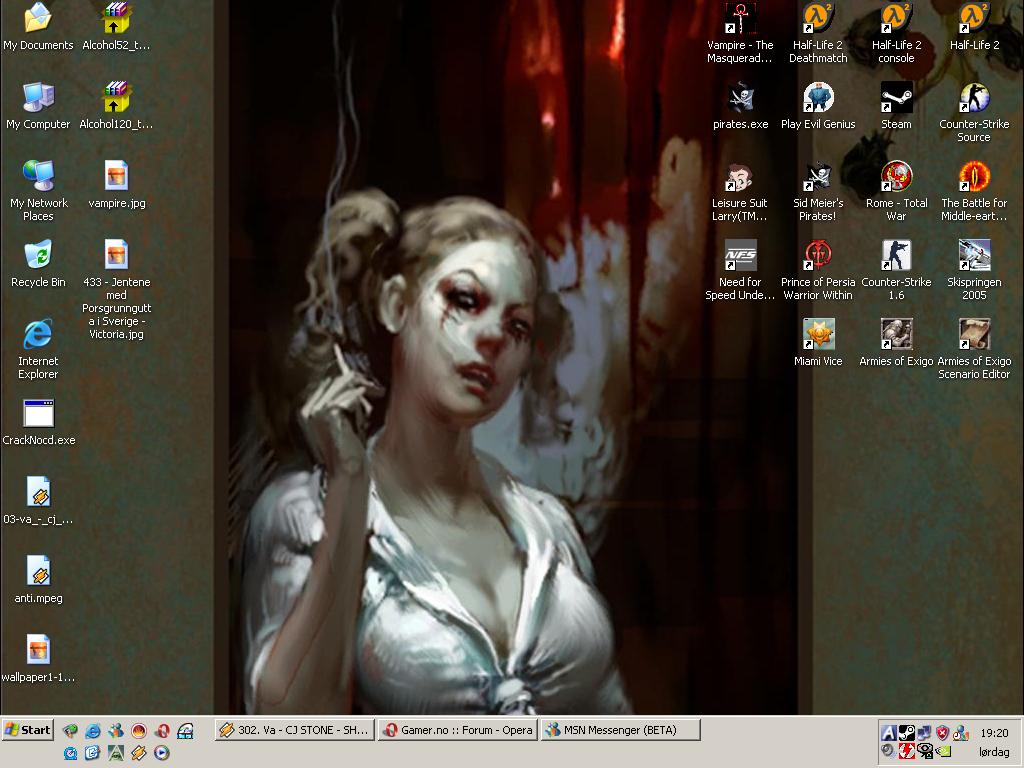
Task: Click the Steam tray icon
Action: point(906,733)
